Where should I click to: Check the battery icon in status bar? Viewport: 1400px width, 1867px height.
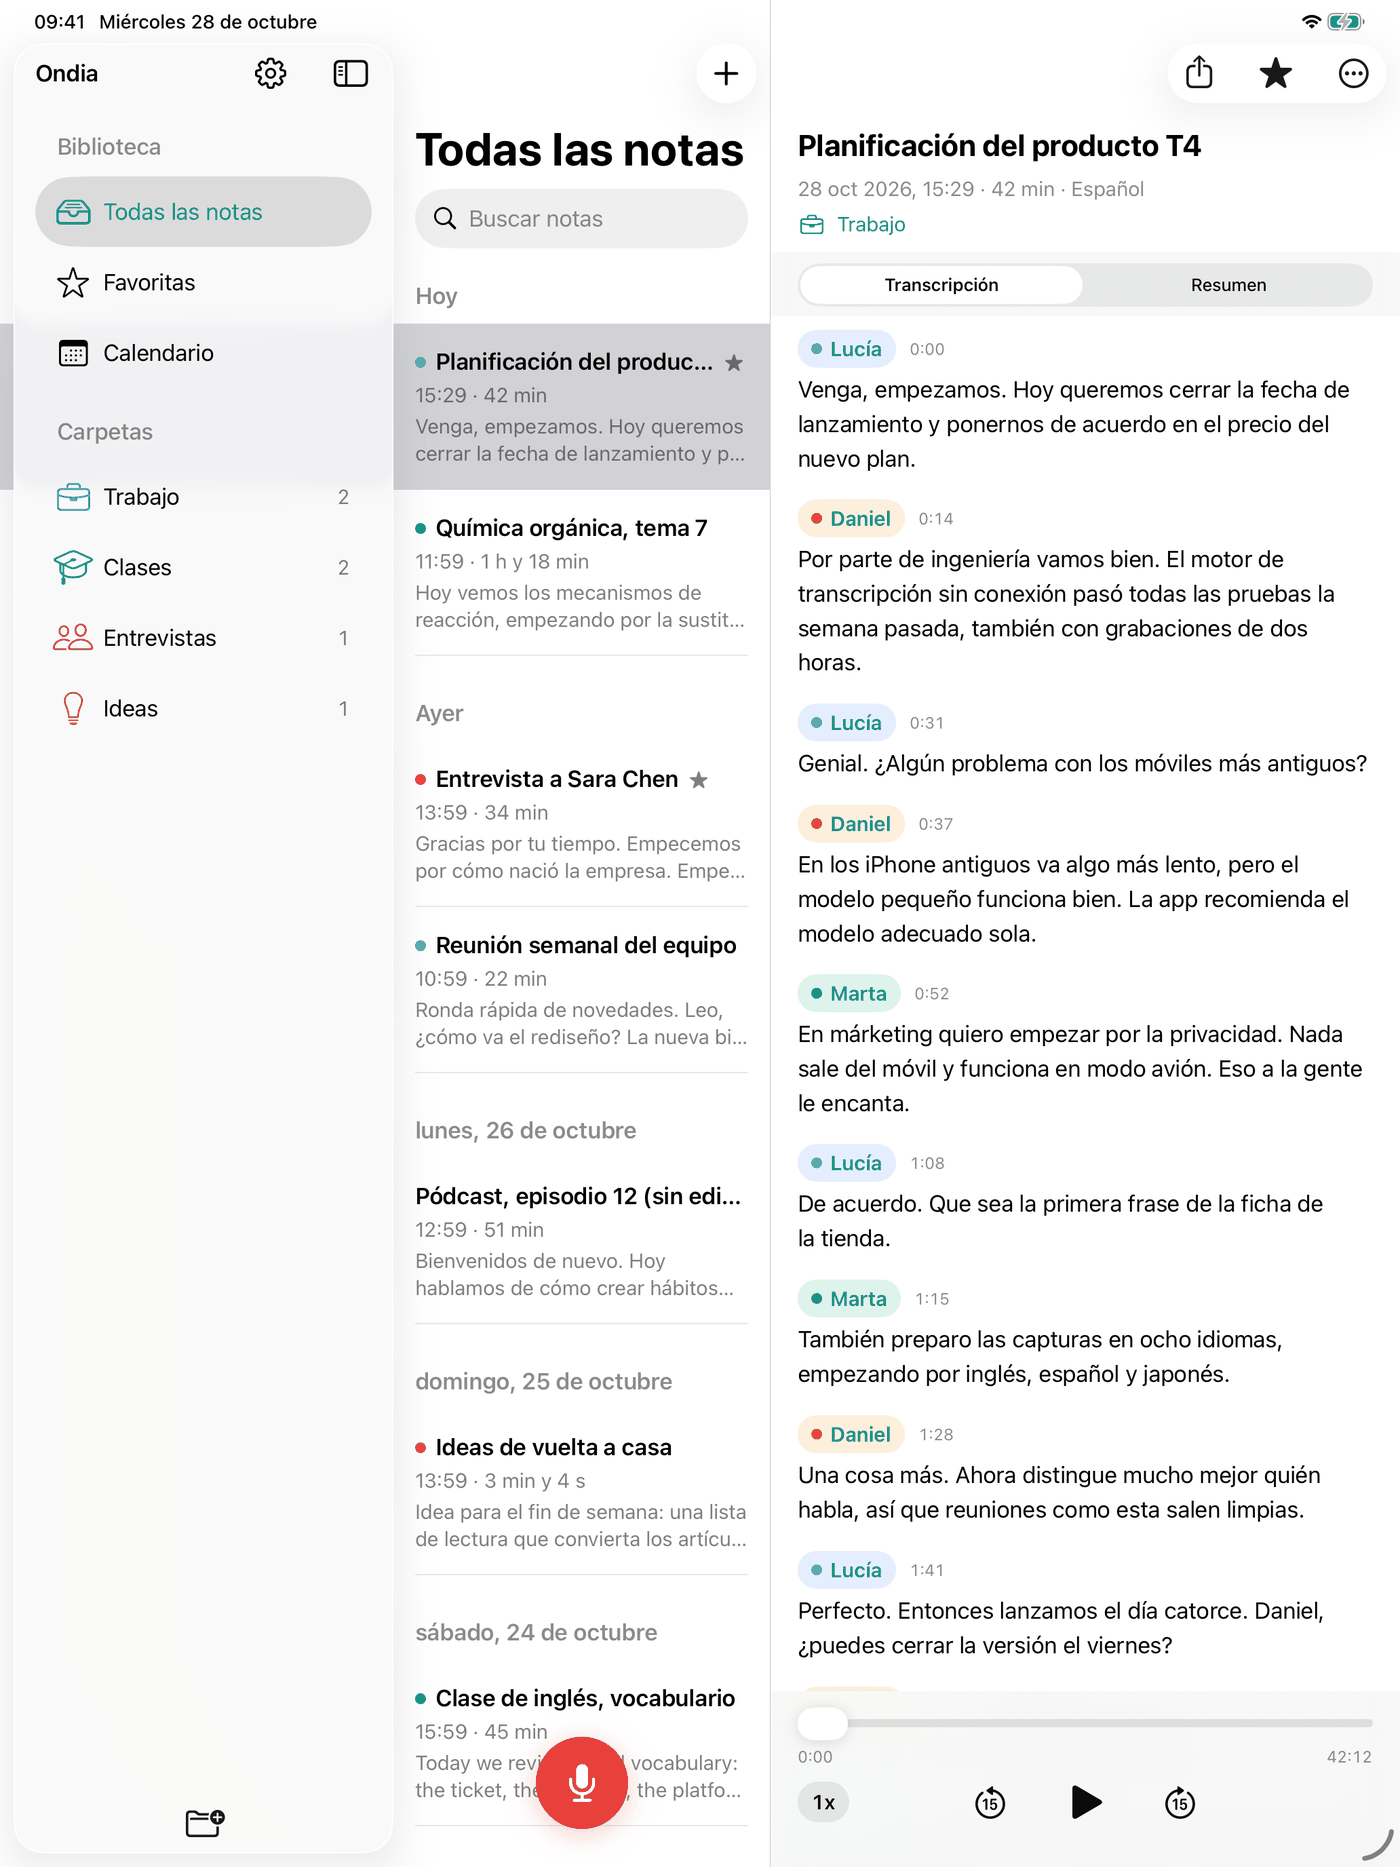(x=1346, y=22)
